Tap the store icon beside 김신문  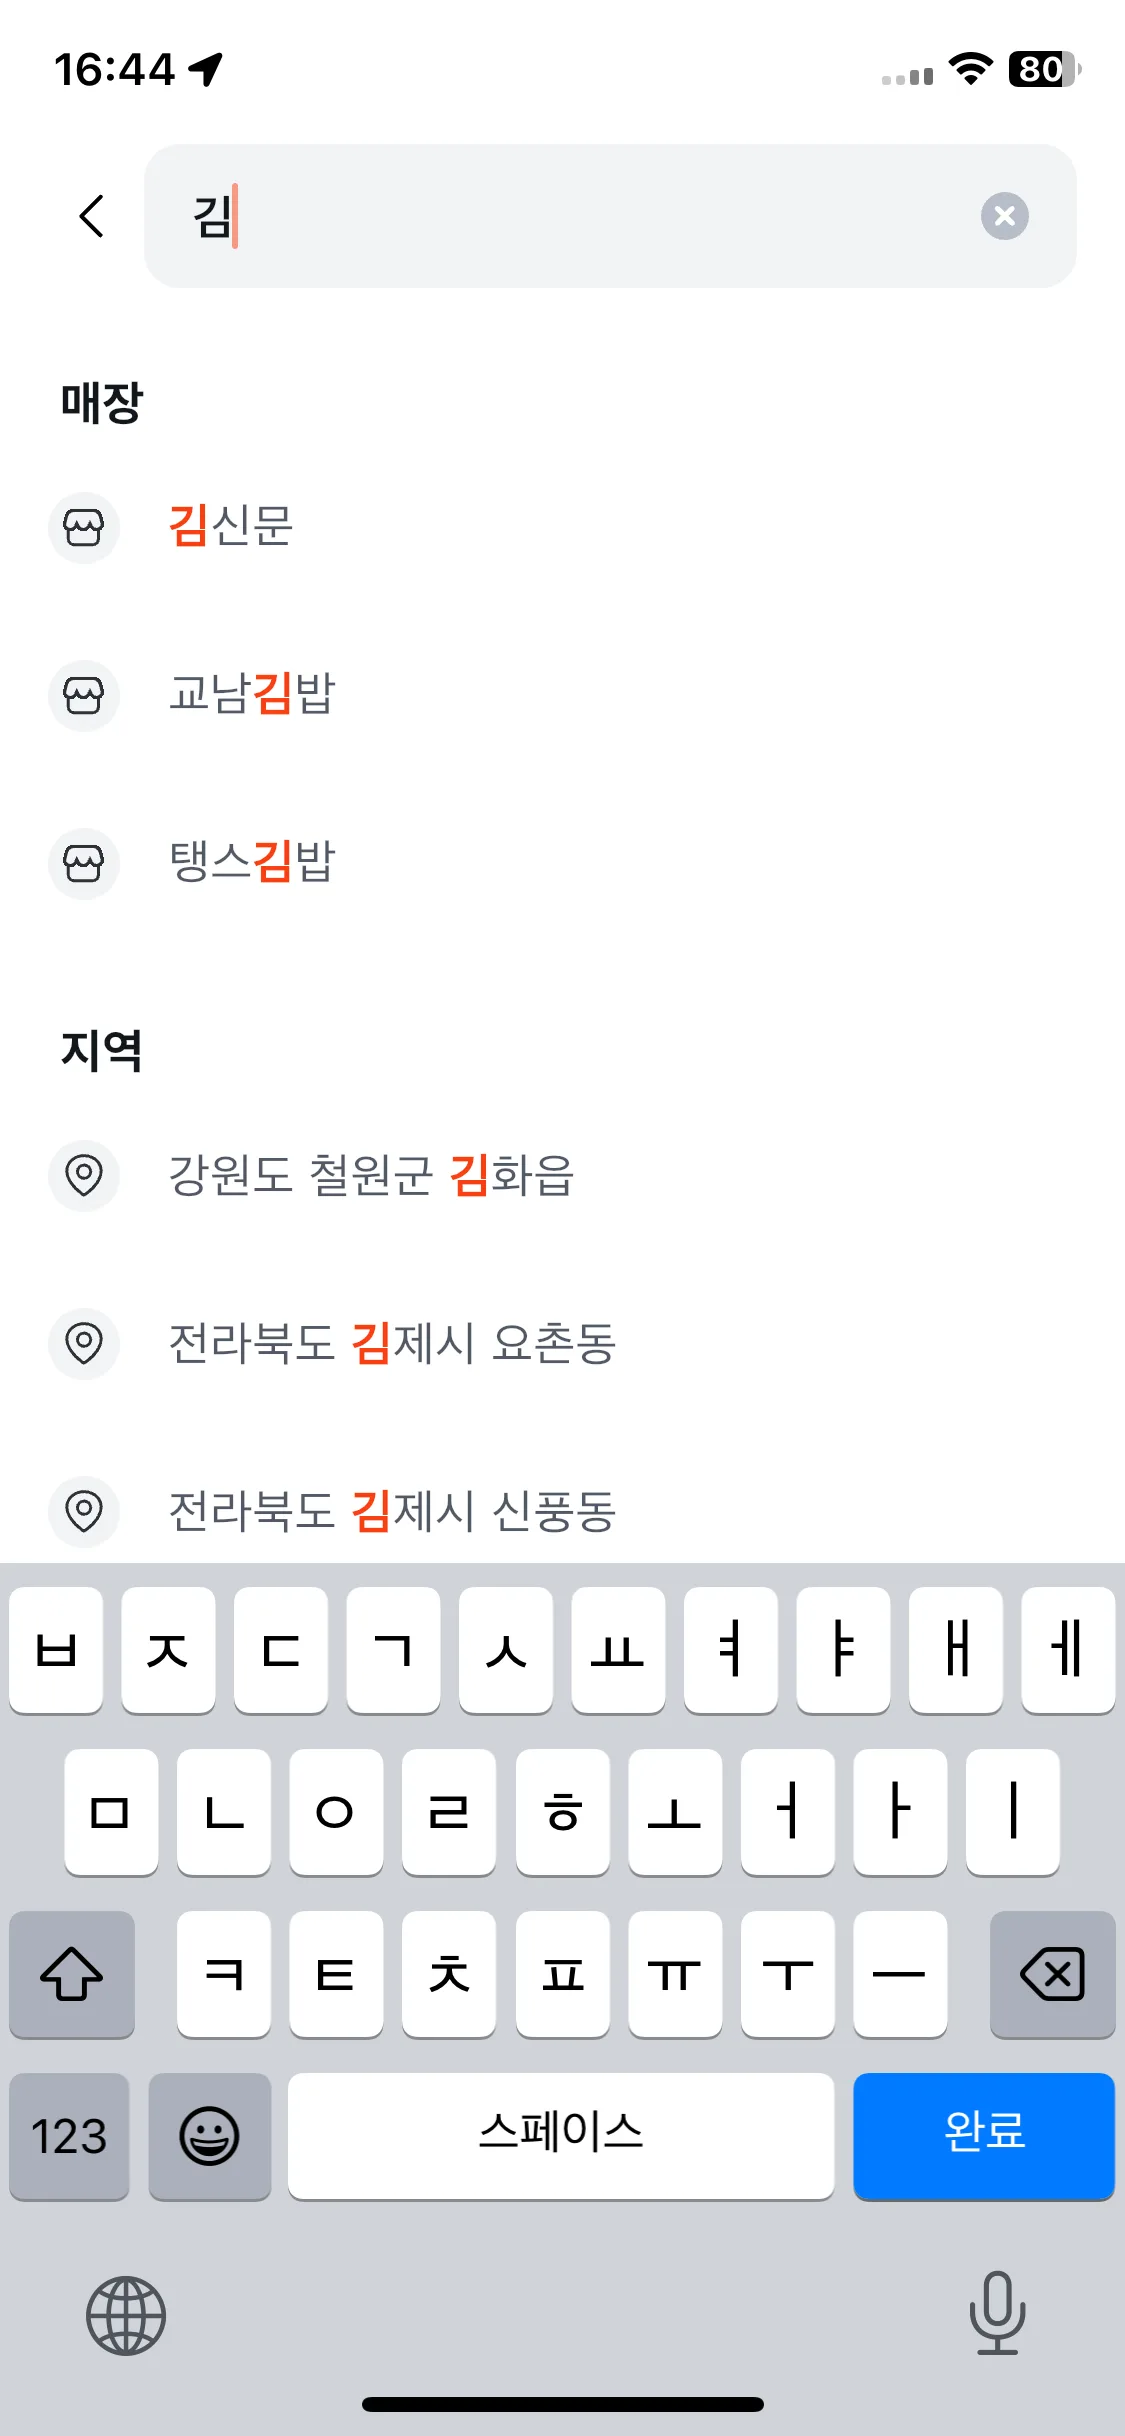(x=84, y=527)
